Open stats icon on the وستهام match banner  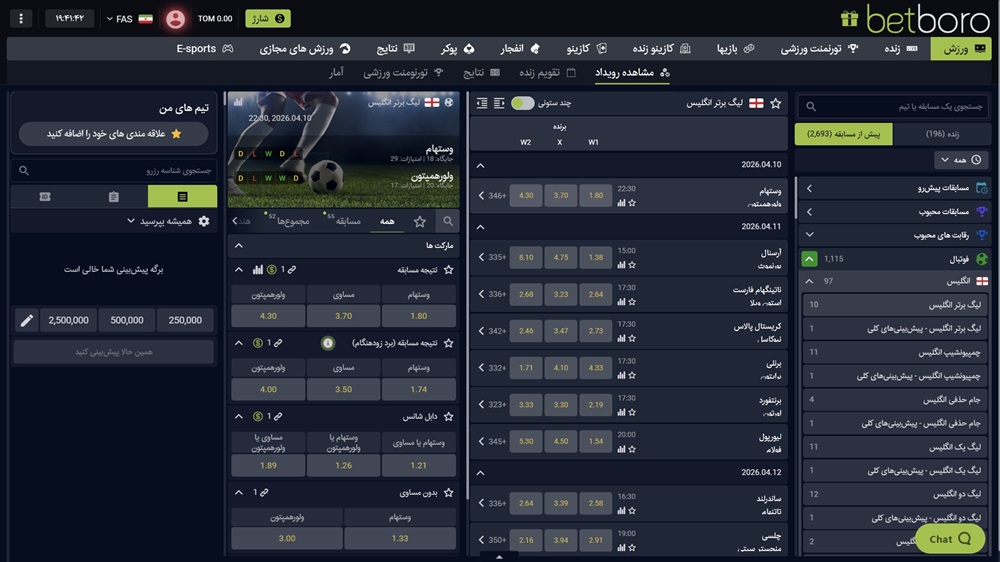click(x=238, y=102)
